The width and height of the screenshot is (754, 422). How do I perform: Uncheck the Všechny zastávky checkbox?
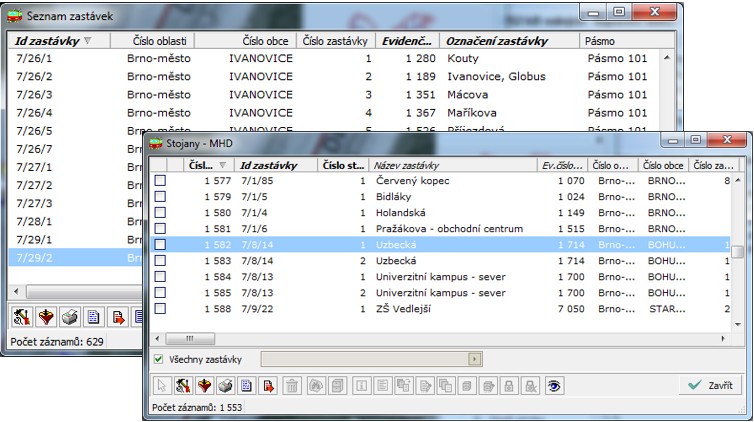click(x=158, y=358)
